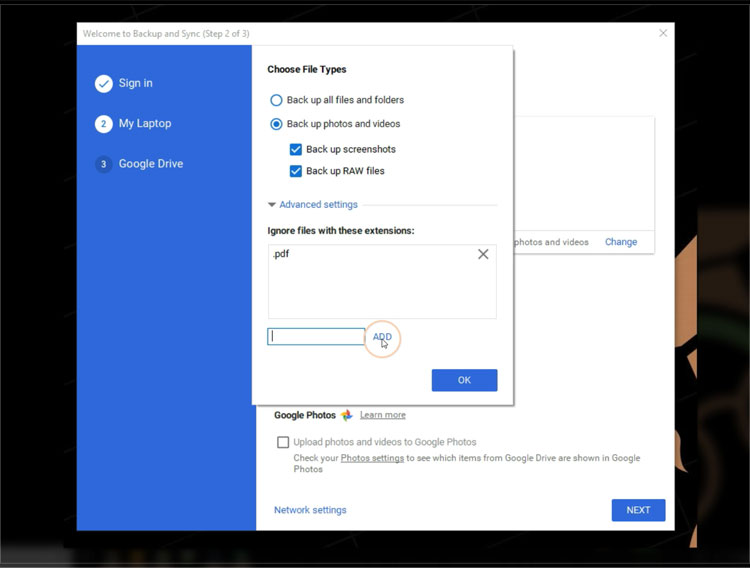Uncheck Back up RAW files

click(296, 171)
